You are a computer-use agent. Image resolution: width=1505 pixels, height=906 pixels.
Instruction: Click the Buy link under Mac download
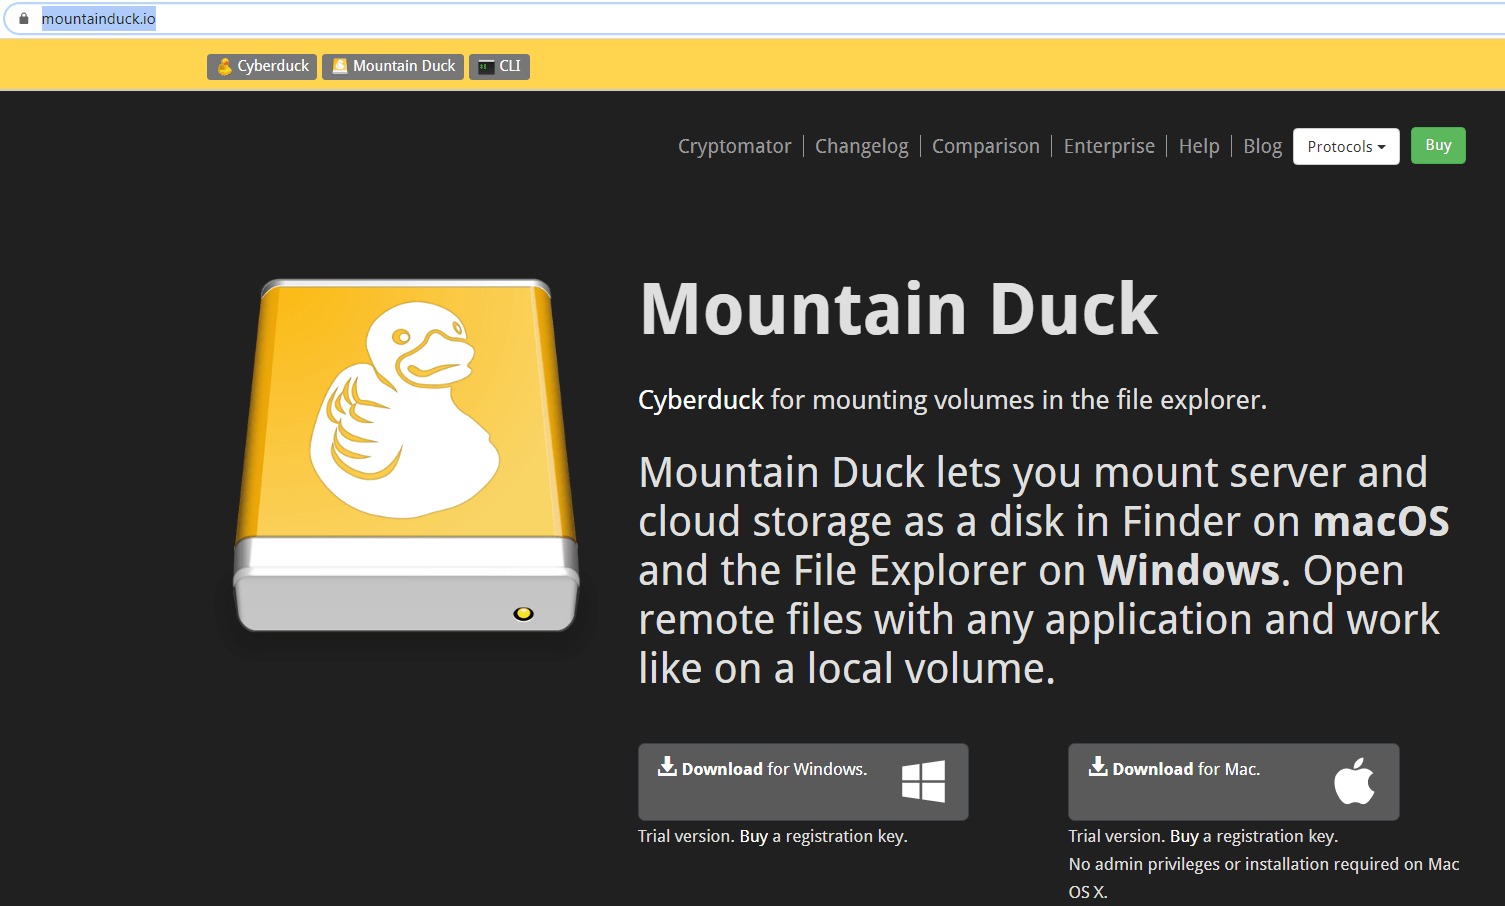(1184, 836)
